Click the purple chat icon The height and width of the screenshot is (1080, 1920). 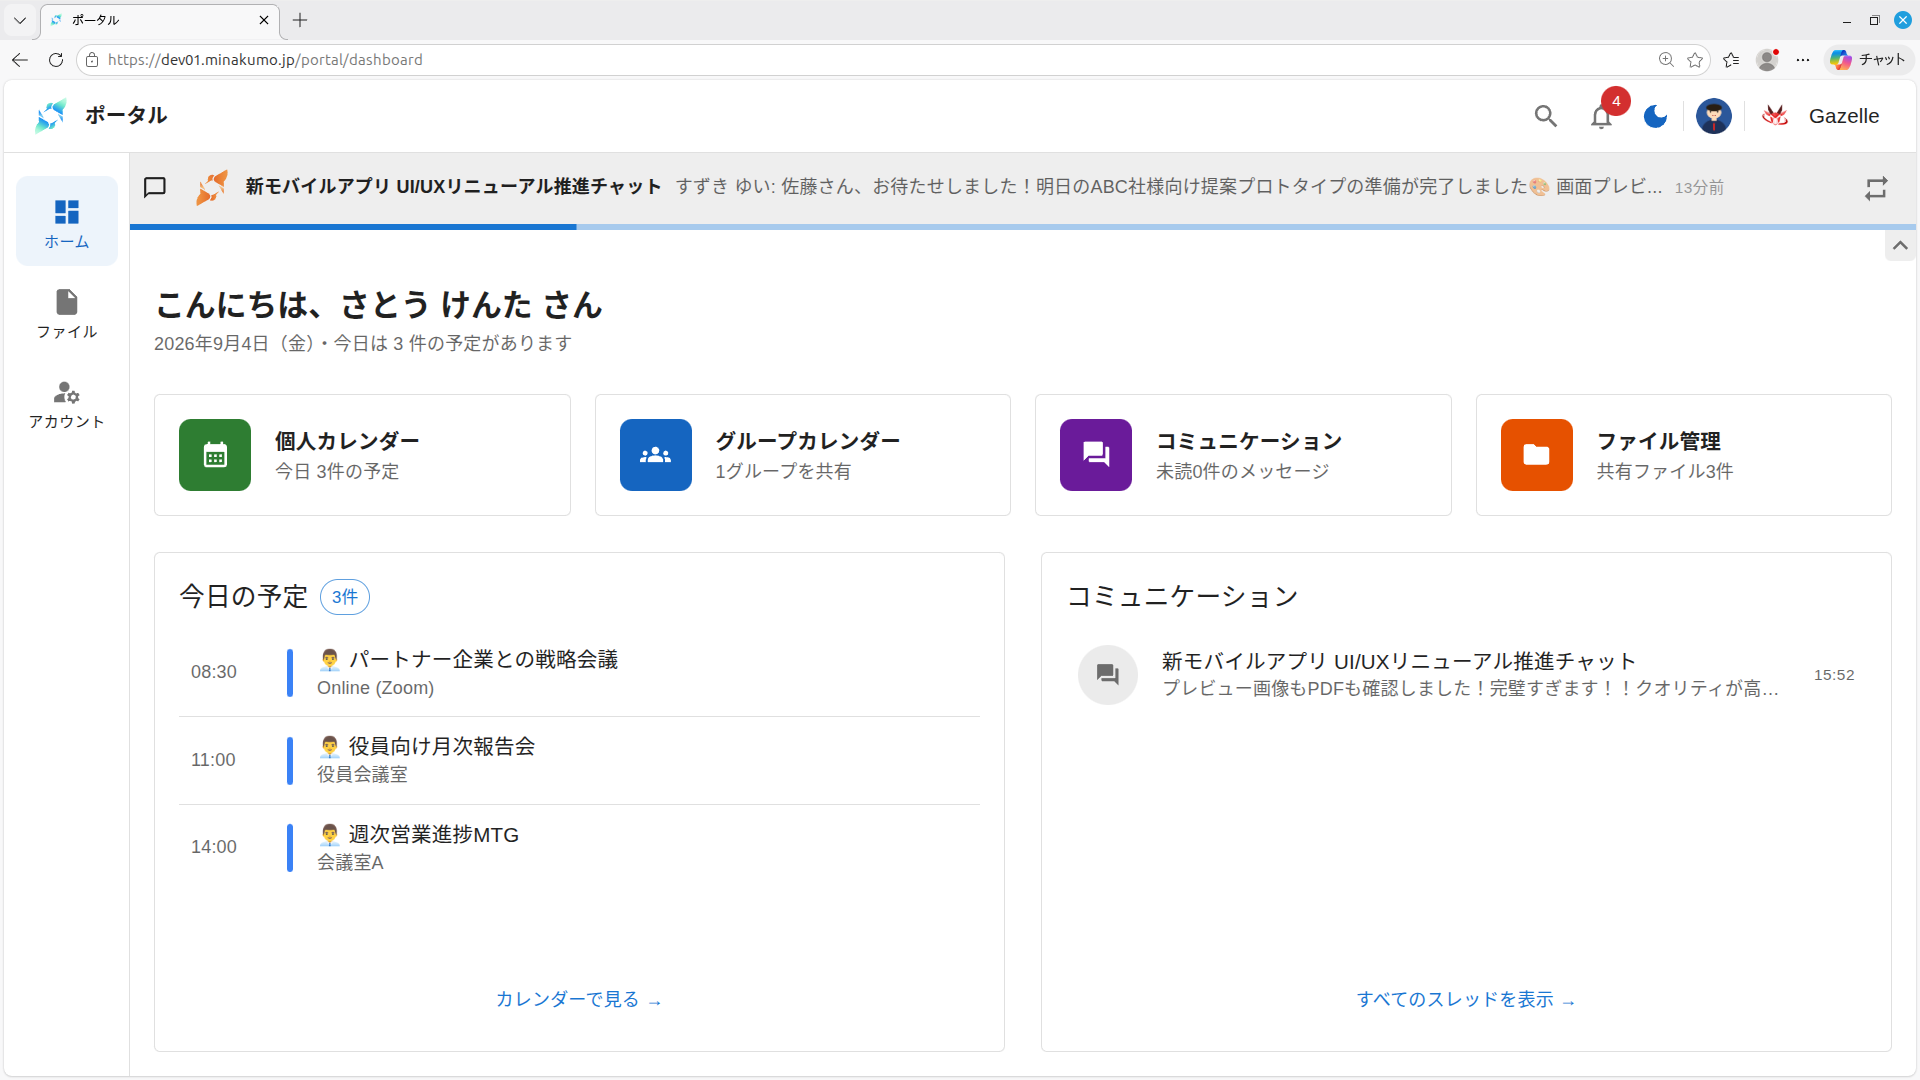(1096, 455)
